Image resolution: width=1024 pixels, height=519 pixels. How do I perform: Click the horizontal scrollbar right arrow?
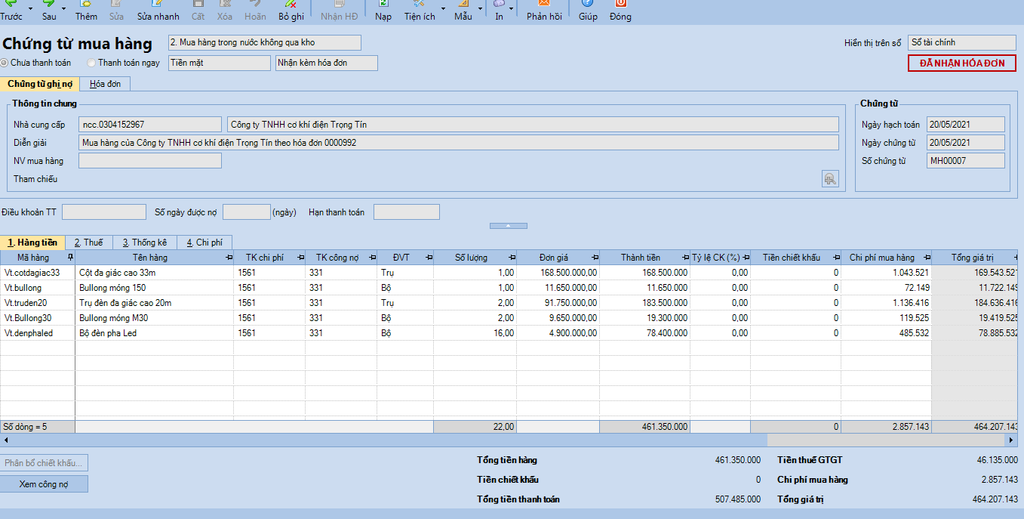point(1012,440)
